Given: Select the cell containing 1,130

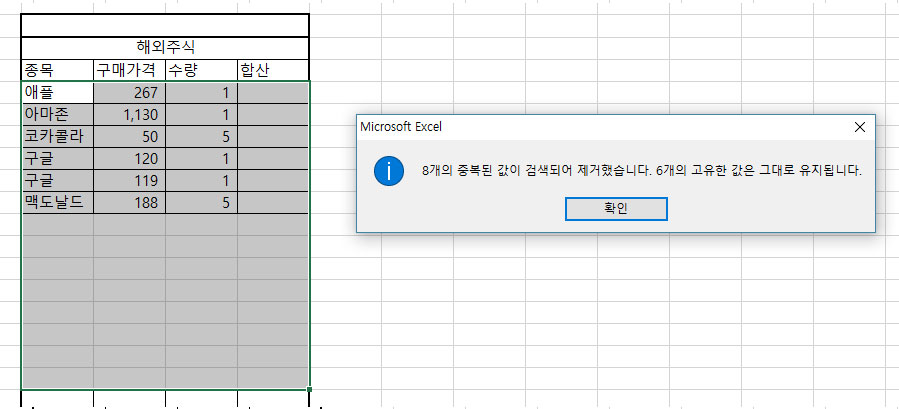Looking at the screenshot, I should tap(129, 115).
